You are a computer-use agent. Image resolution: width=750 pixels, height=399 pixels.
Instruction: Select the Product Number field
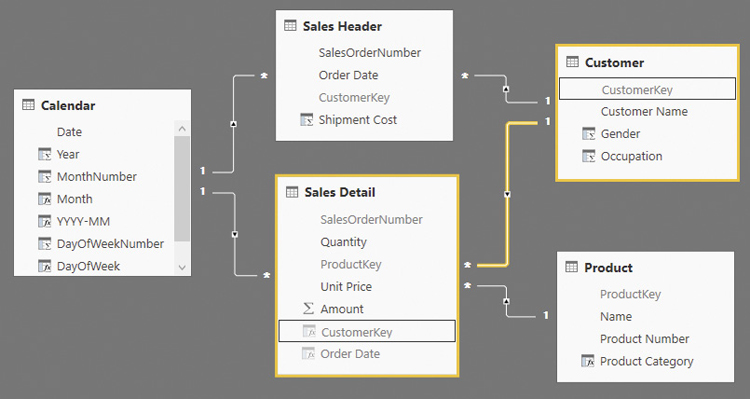point(644,339)
